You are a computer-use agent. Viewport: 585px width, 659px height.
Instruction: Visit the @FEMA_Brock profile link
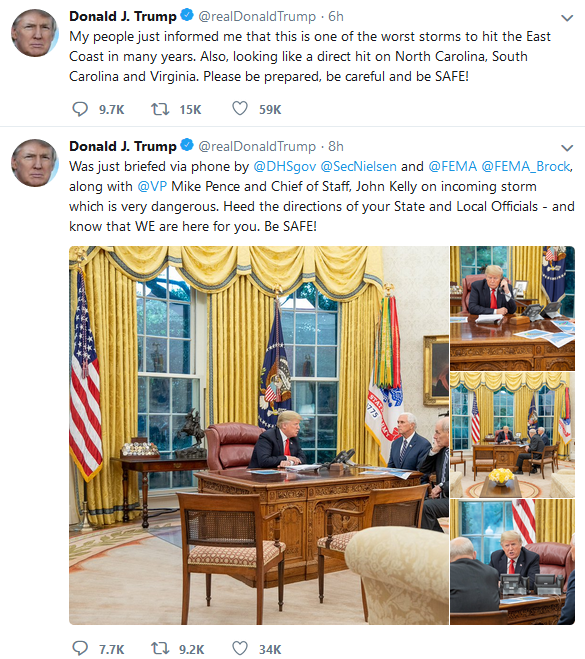(x=526, y=166)
